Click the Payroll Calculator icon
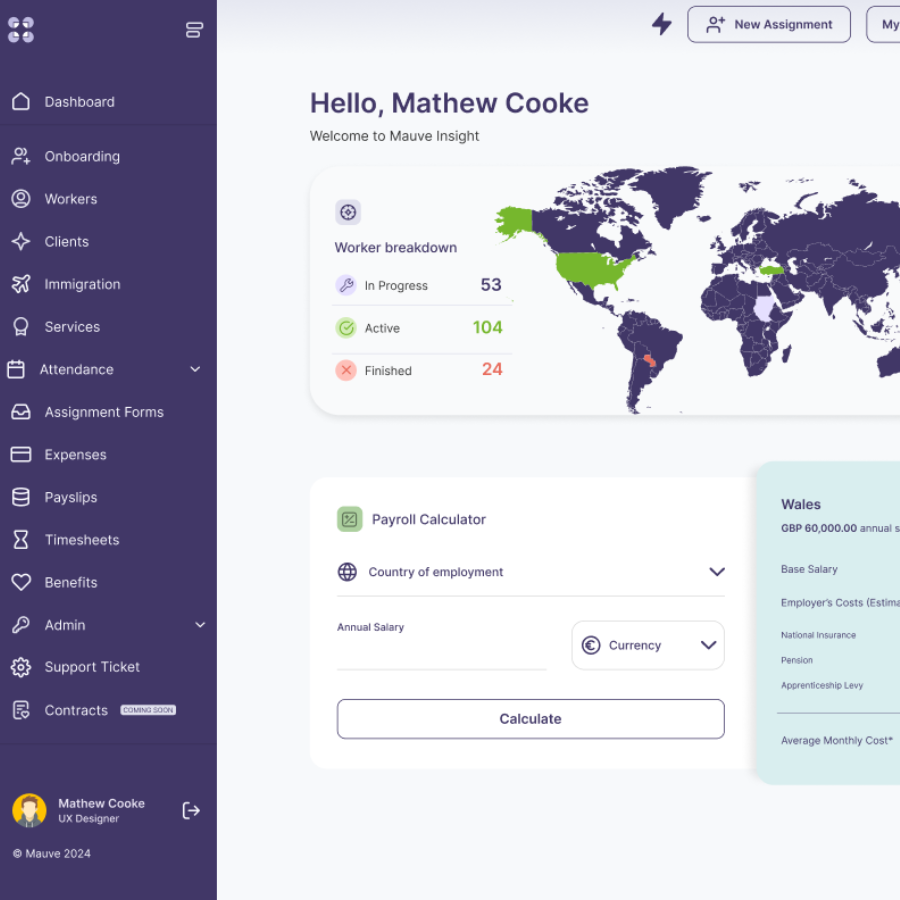This screenshot has height=900, width=900. coord(349,519)
